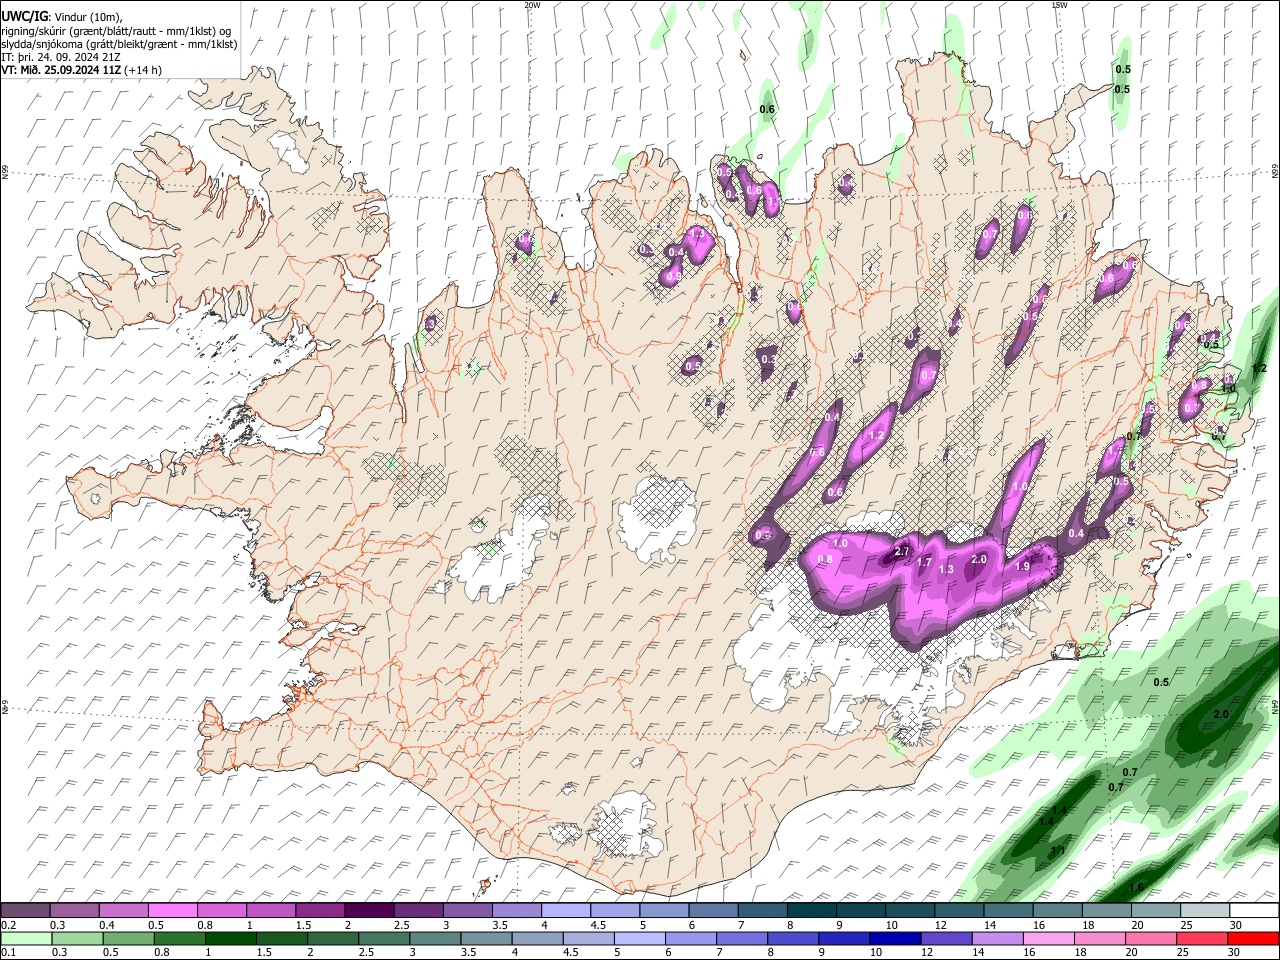The height and width of the screenshot is (960, 1280).
Task: Click the 'UWC/IG' title text
Action: pos(24,16)
